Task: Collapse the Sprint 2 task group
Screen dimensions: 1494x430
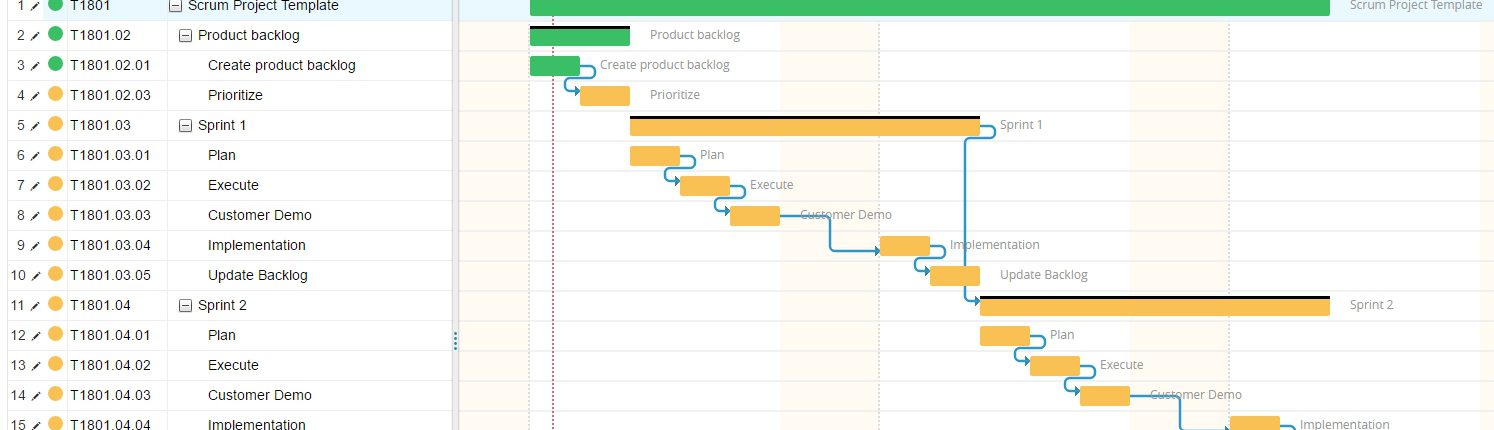Action: tap(185, 306)
